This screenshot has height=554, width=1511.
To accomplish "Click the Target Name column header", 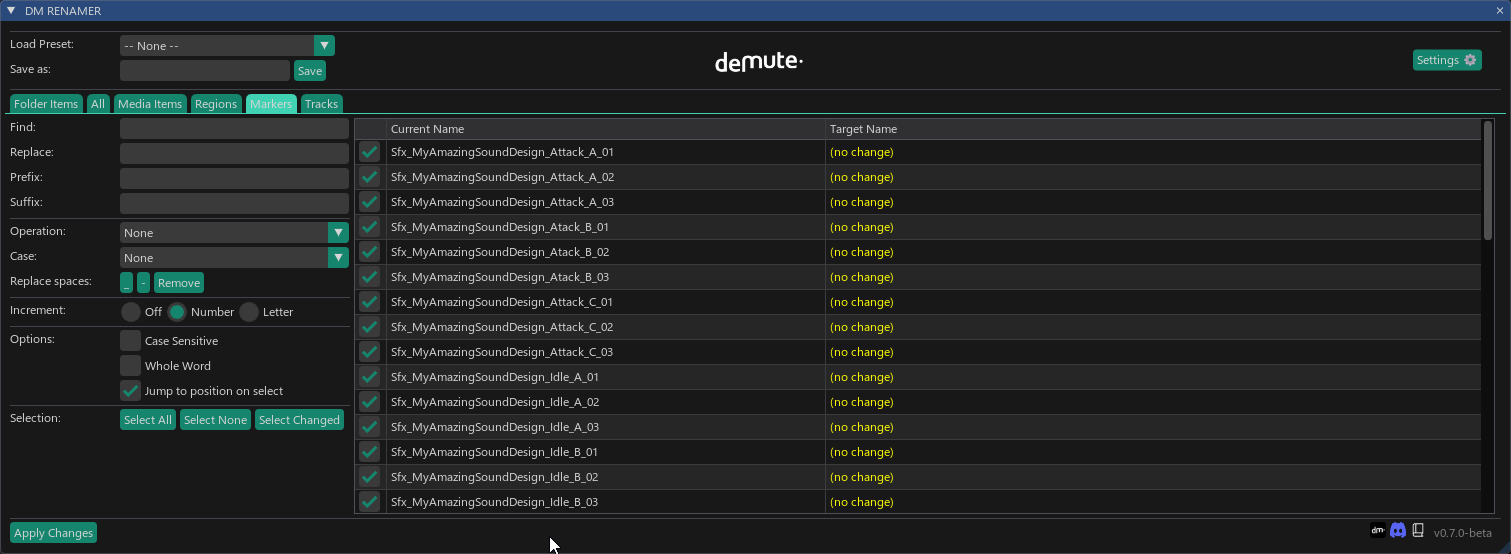I will point(1153,129).
